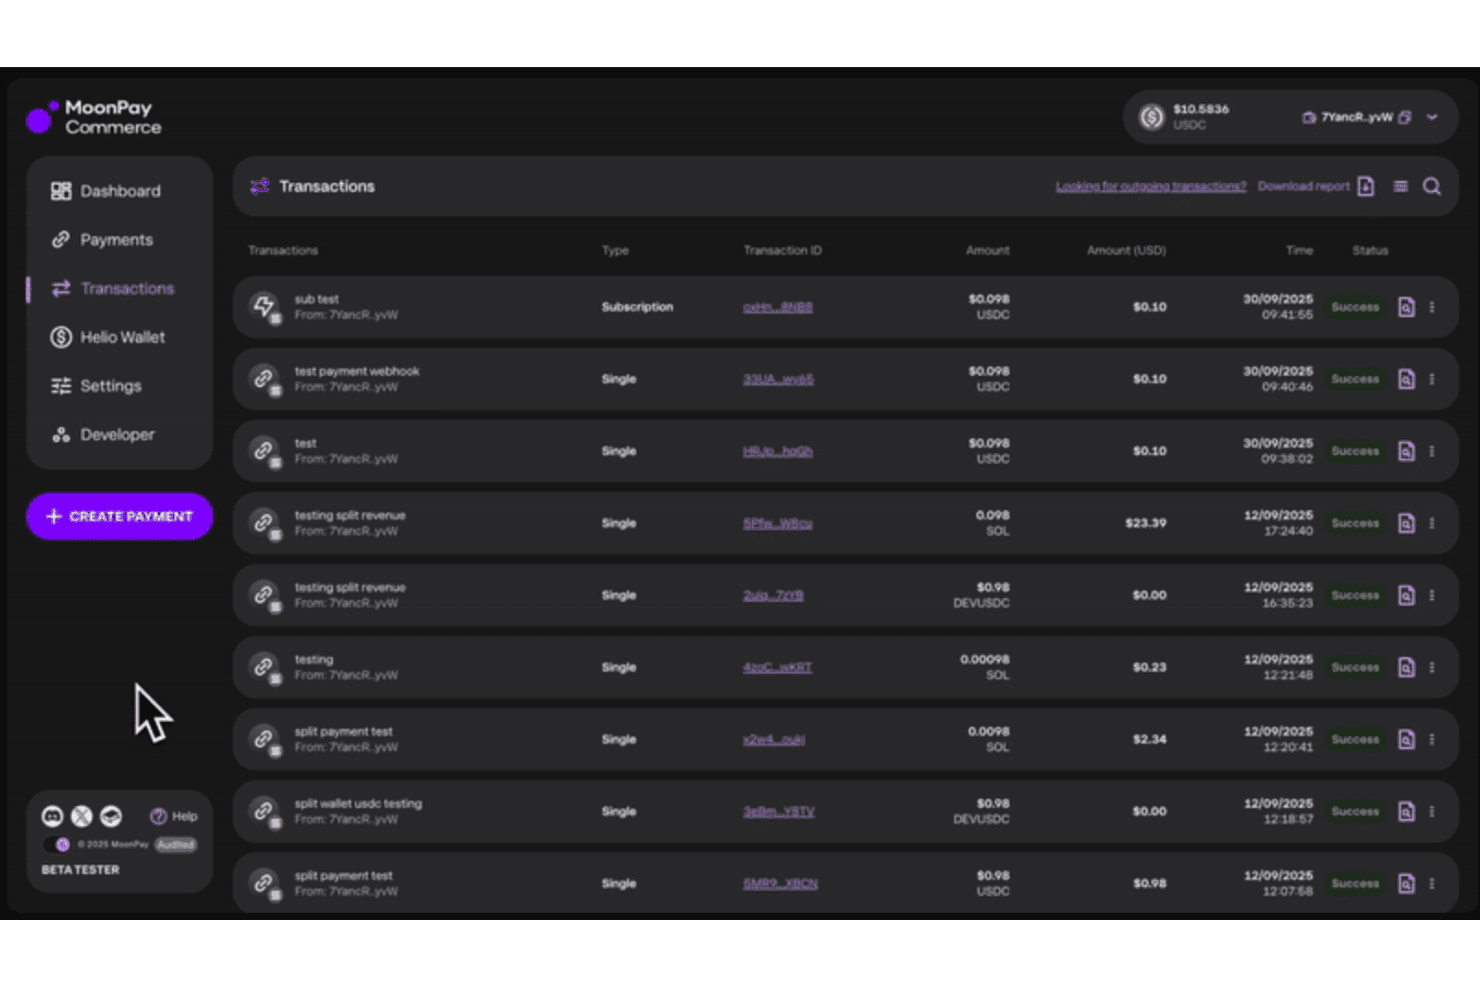Click the Create Payment button
Screen dimensions: 1480x987
119,516
